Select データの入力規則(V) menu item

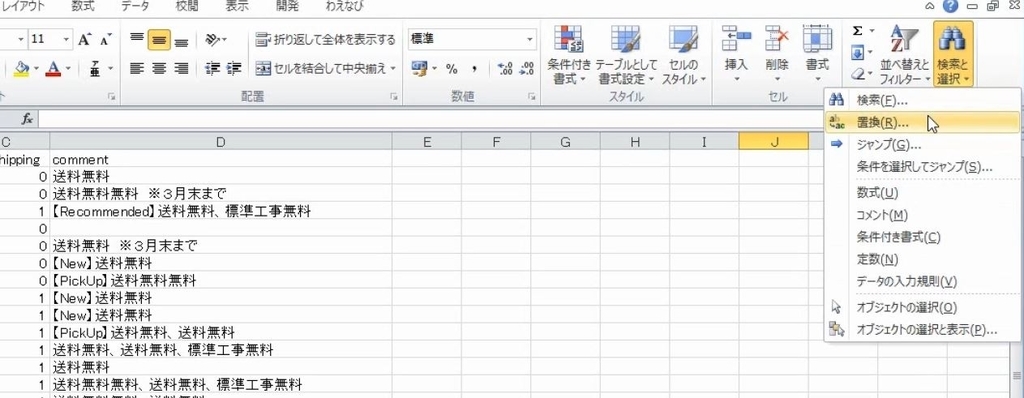(x=922, y=282)
